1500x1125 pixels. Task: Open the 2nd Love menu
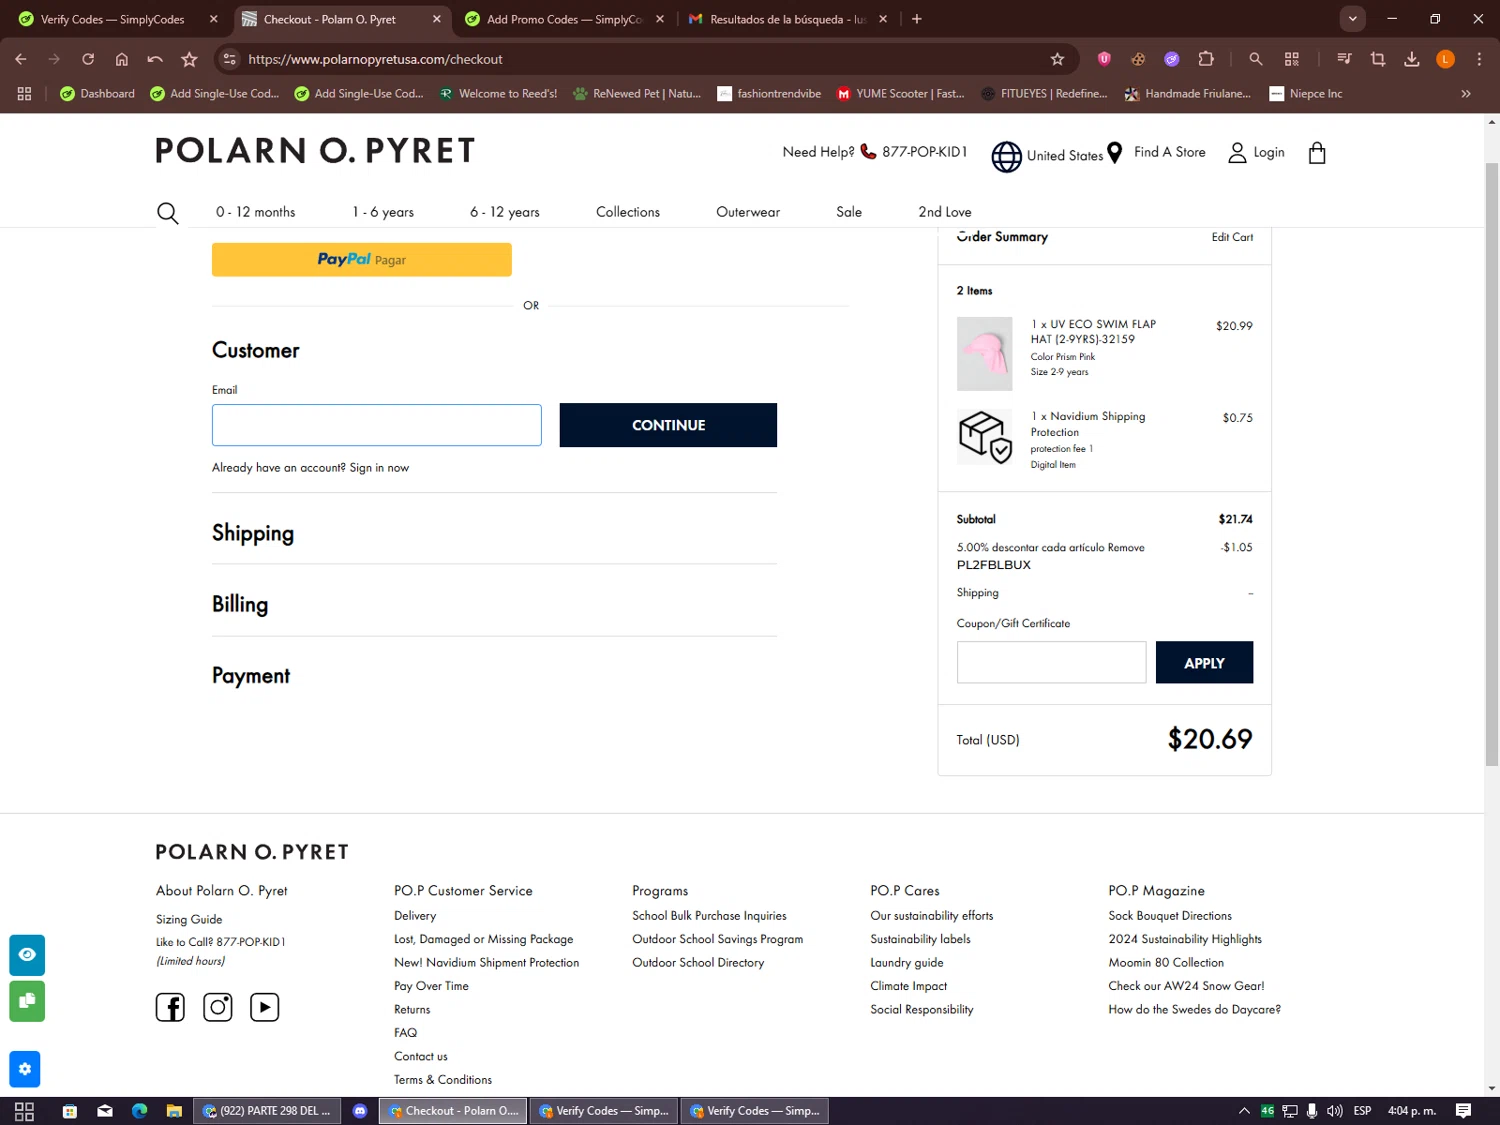click(945, 212)
